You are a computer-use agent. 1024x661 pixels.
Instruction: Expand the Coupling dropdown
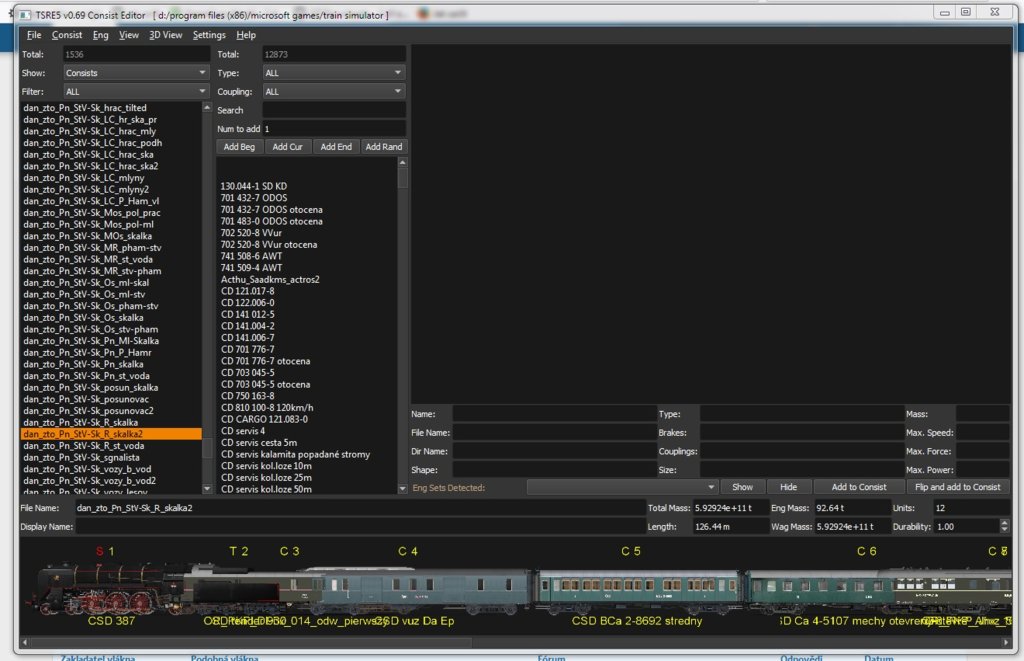click(x=334, y=92)
